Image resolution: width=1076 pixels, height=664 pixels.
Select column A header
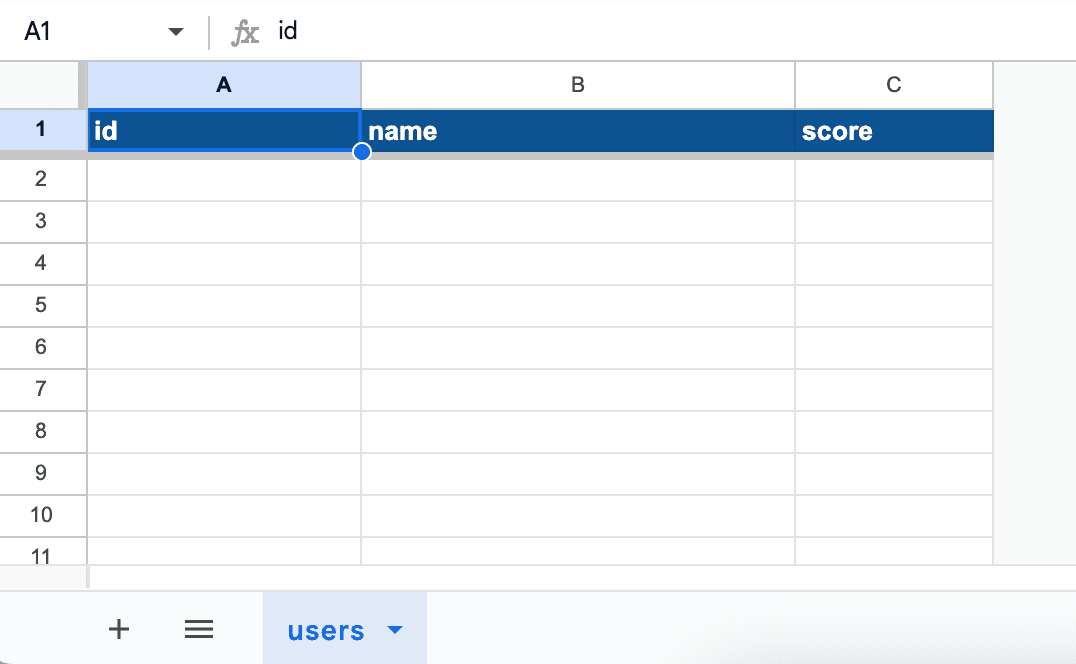pyautogui.click(x=224, y=85)
